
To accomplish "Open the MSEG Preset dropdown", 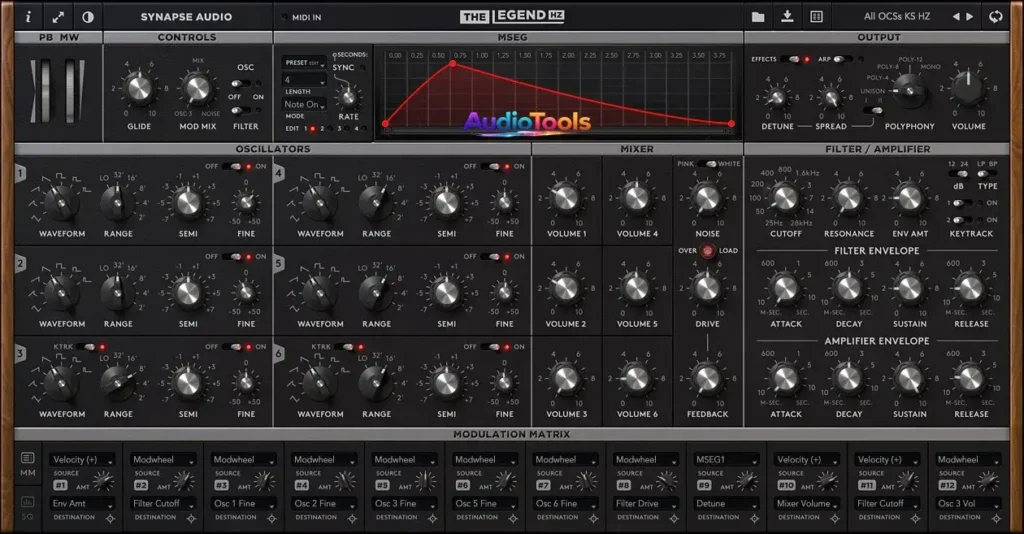I will [304, 63].
